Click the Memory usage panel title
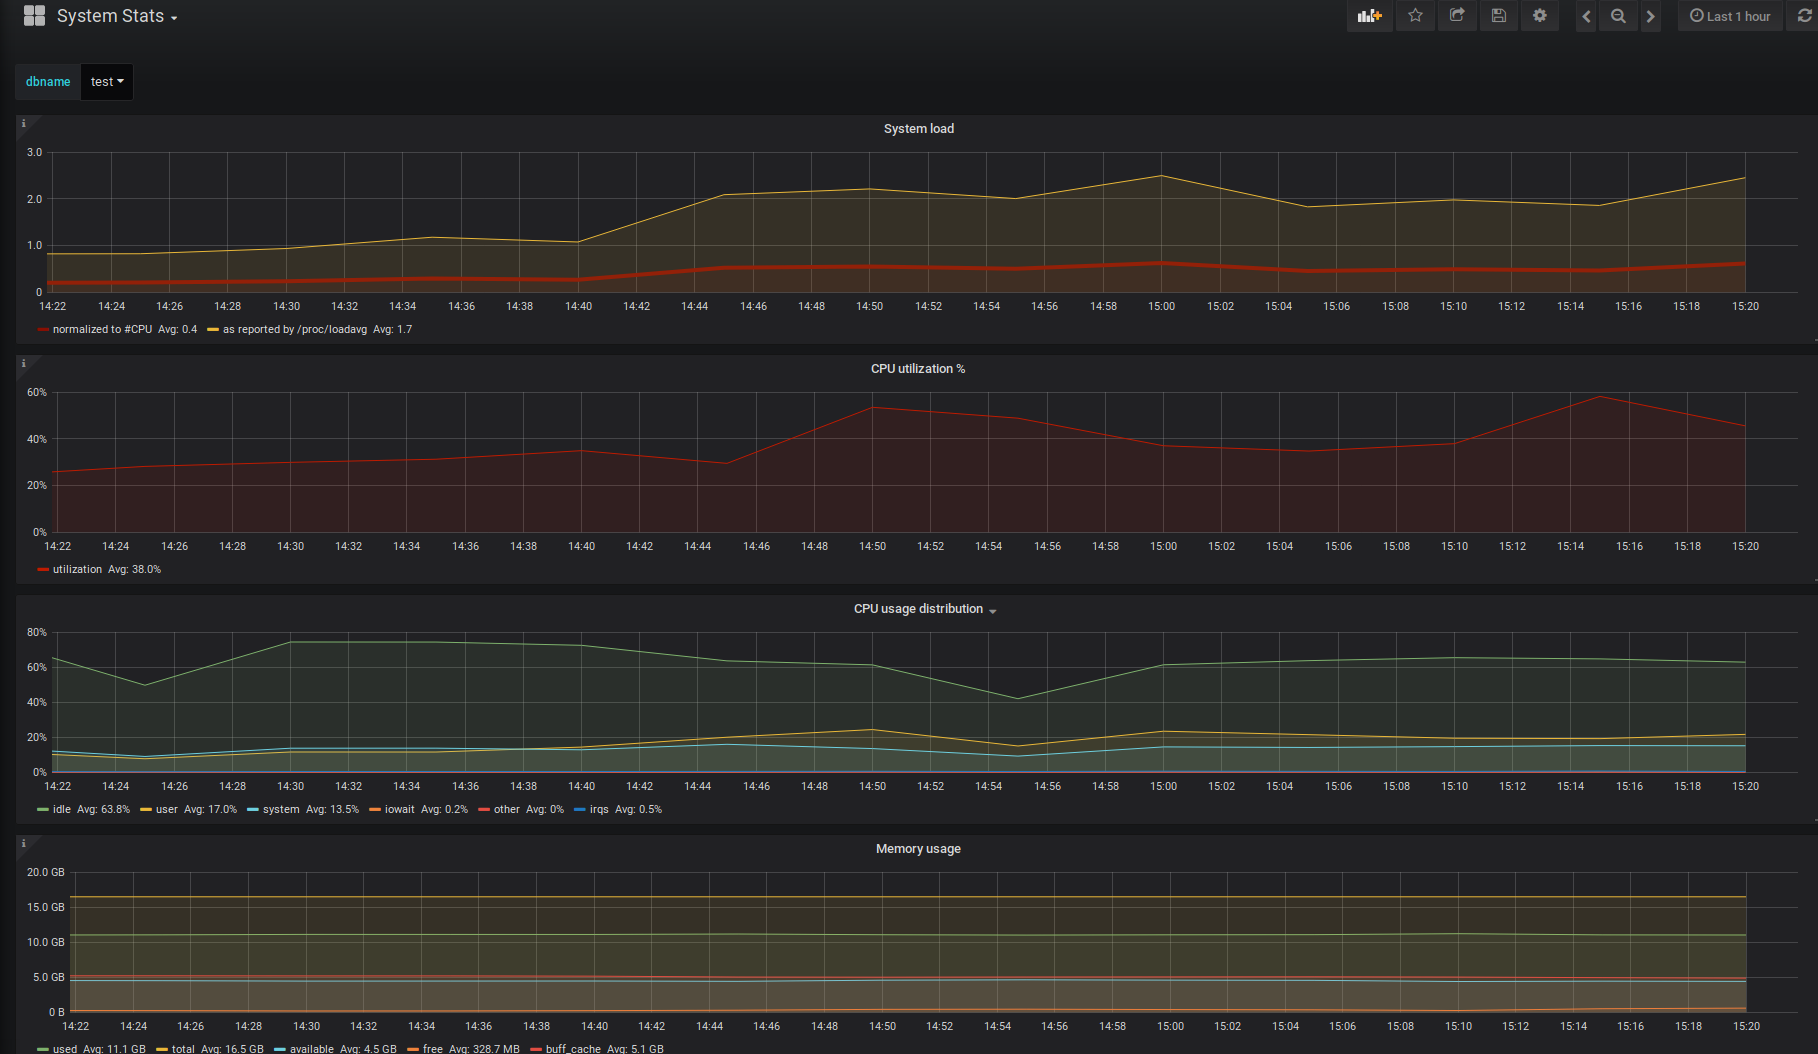Screen dimensions: 1818x1054 coord(917,849)
